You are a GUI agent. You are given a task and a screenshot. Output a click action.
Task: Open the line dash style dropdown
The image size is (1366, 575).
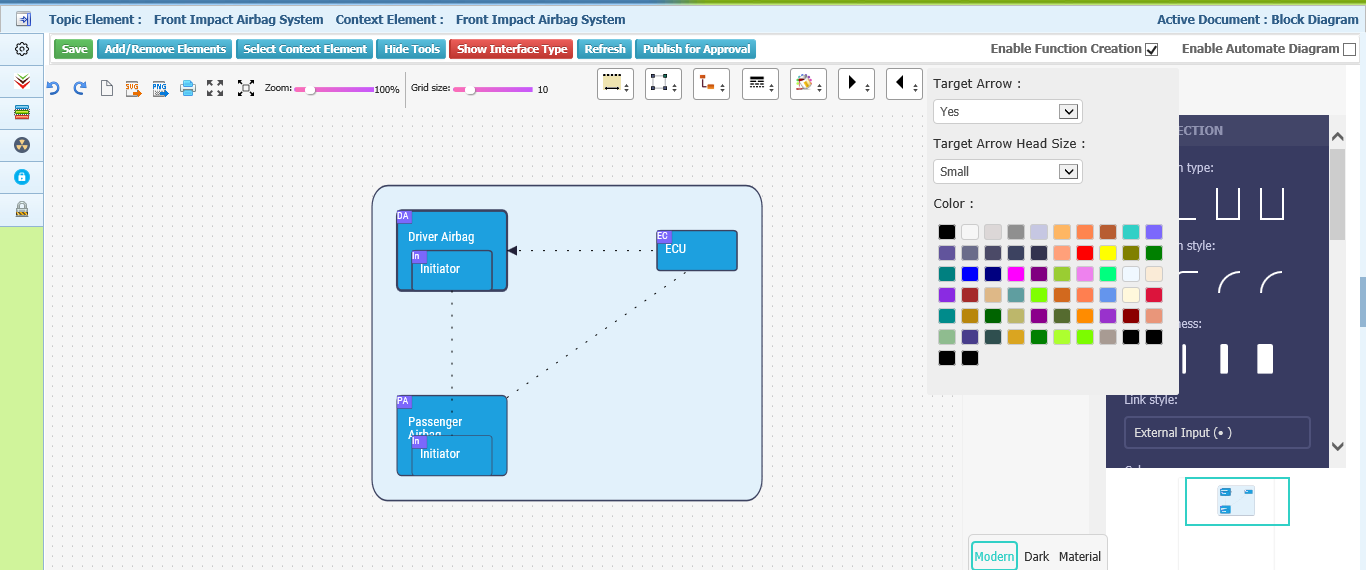(760, 84)
